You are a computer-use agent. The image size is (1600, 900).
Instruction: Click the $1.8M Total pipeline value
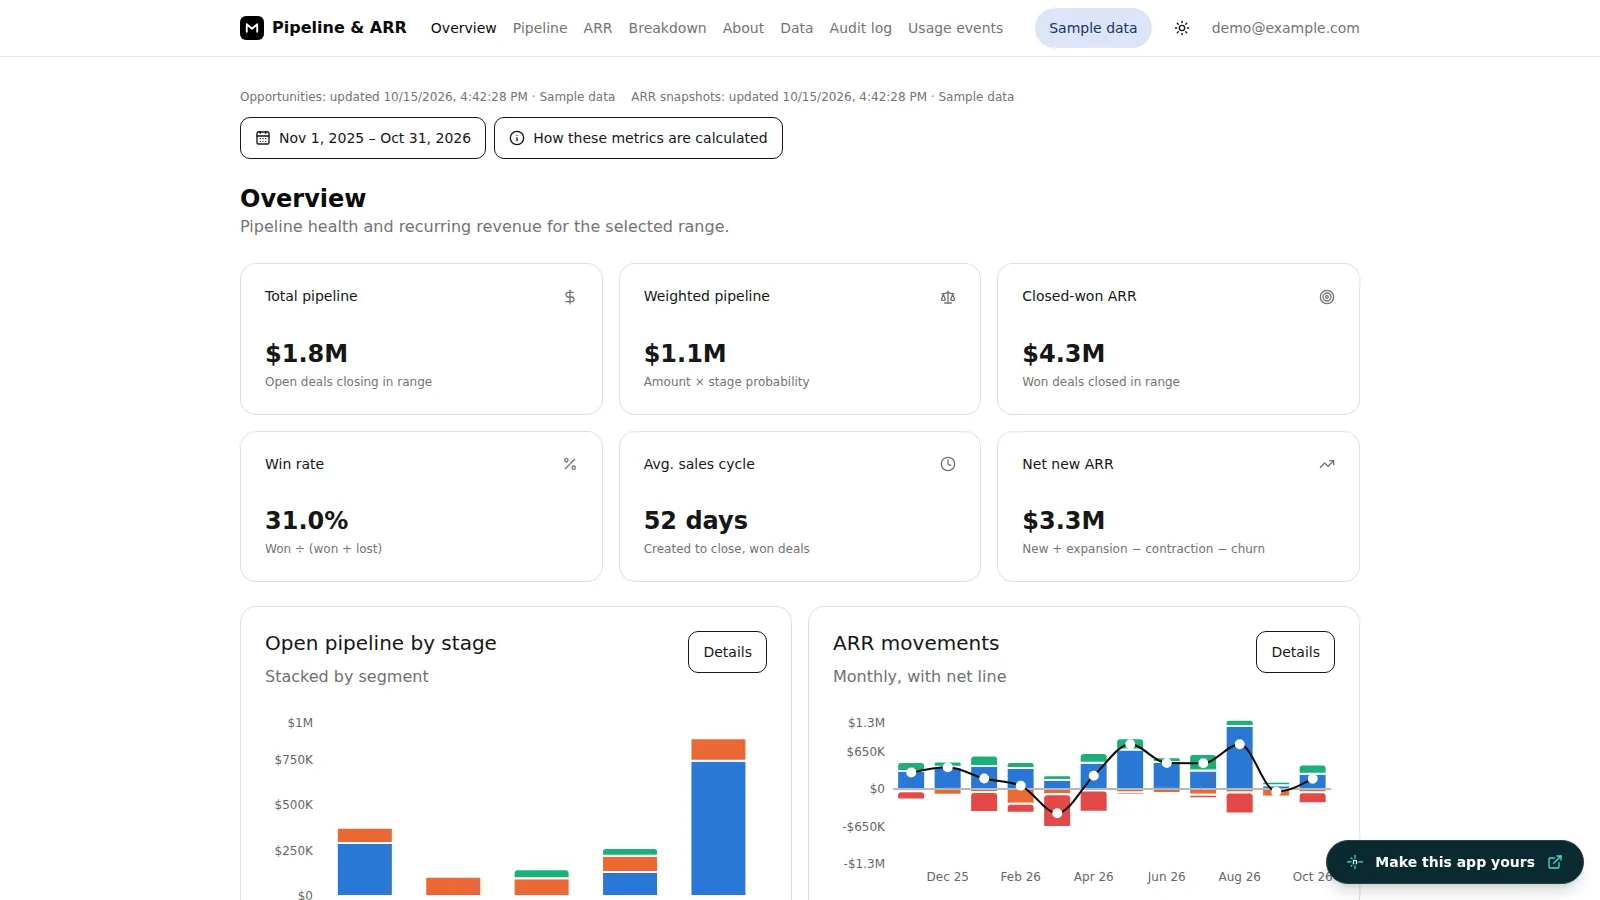[306, 353]
